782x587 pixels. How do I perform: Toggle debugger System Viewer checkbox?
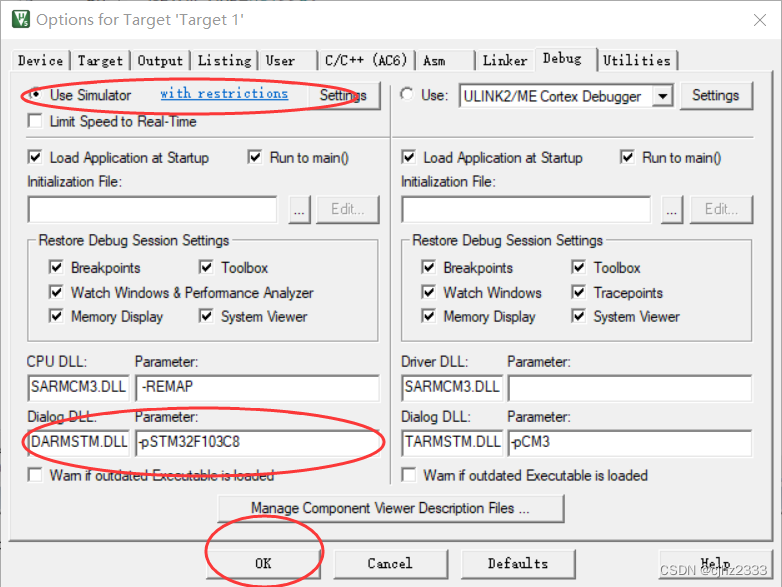pyautogui.click(x=579, y=316)
